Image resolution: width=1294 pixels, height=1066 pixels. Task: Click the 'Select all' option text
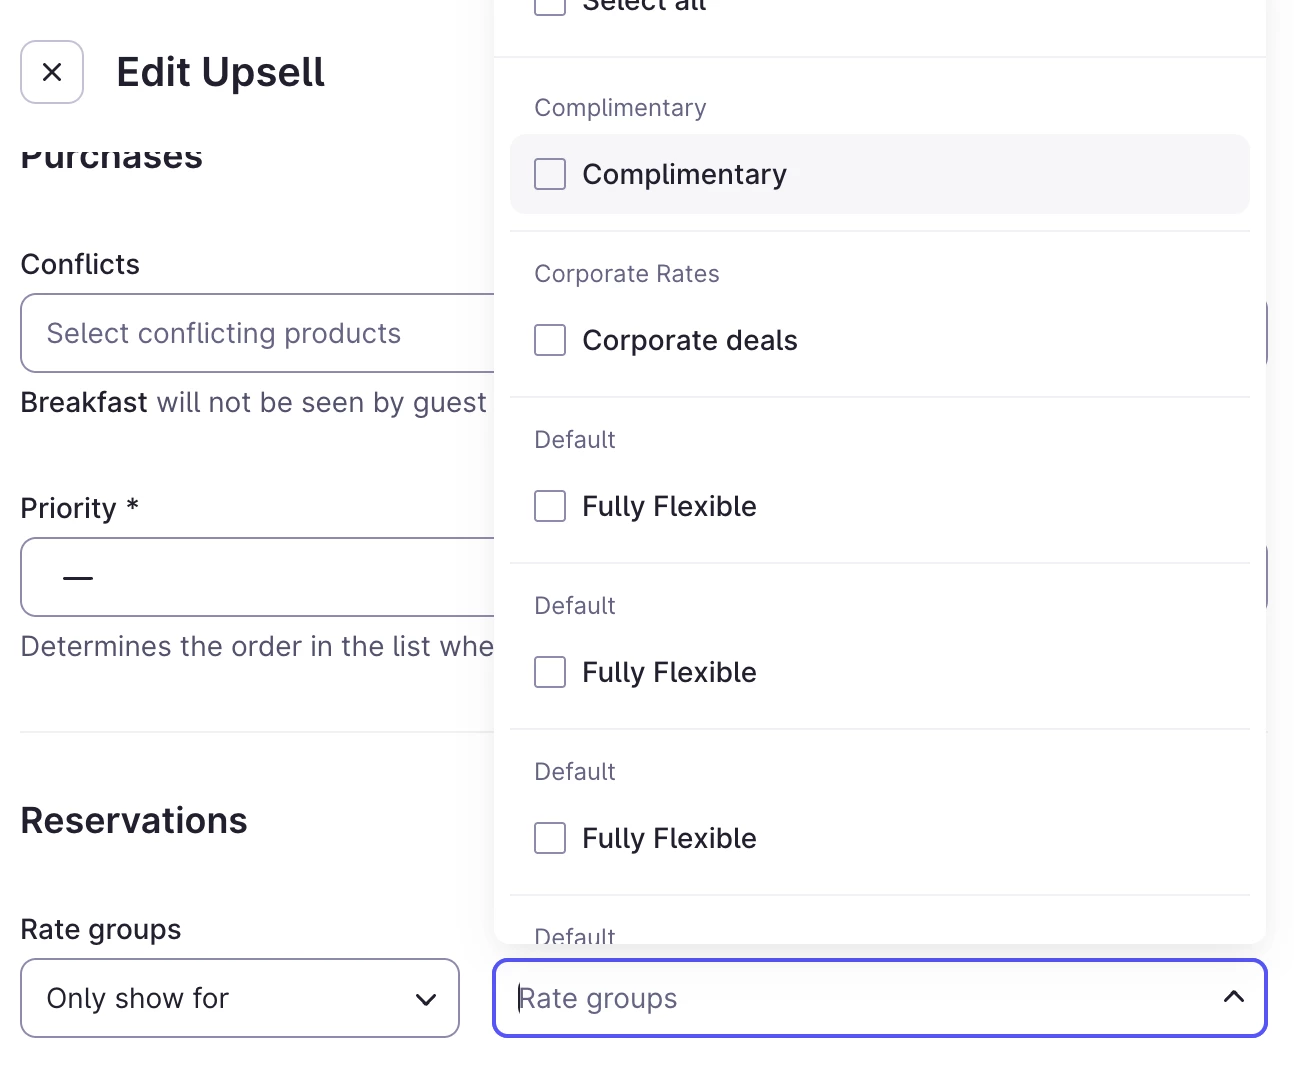point(644,6)
